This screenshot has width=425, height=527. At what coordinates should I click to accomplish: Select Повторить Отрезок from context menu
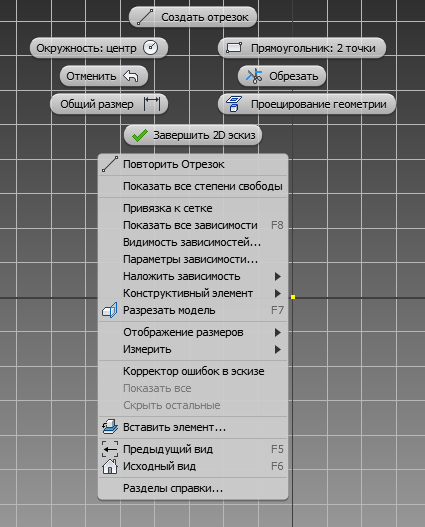[193, 164]
